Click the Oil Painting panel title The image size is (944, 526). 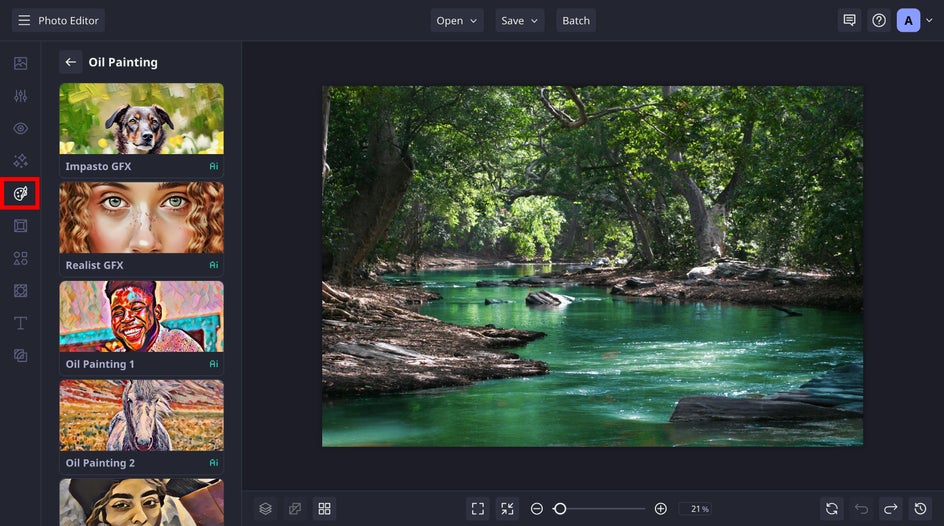pos(123,62)
